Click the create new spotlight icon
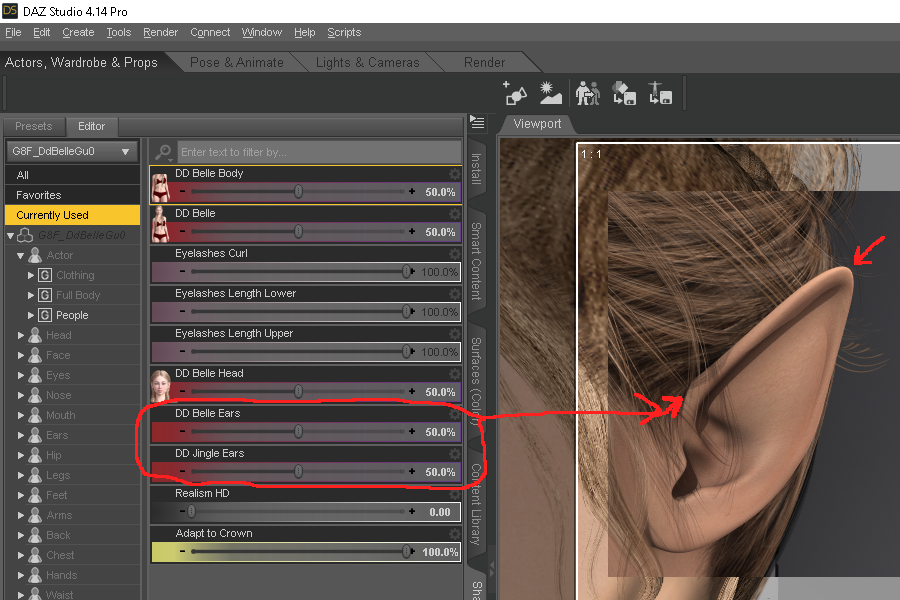 (515, 93)
